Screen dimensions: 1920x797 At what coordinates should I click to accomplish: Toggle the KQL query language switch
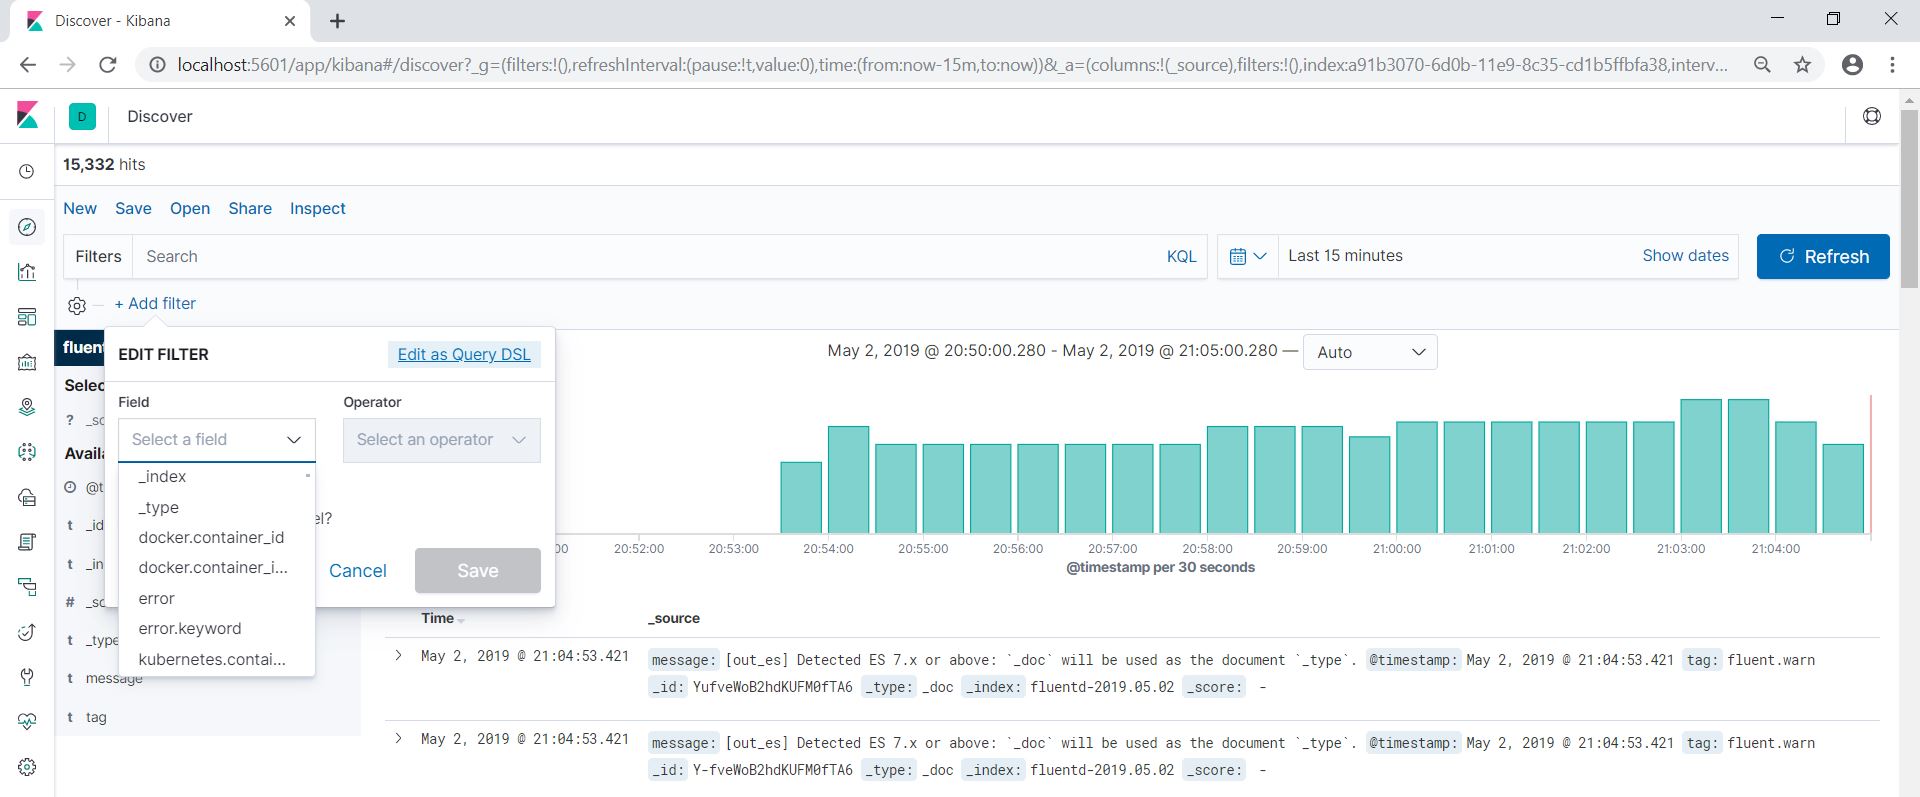[1181, 257]
